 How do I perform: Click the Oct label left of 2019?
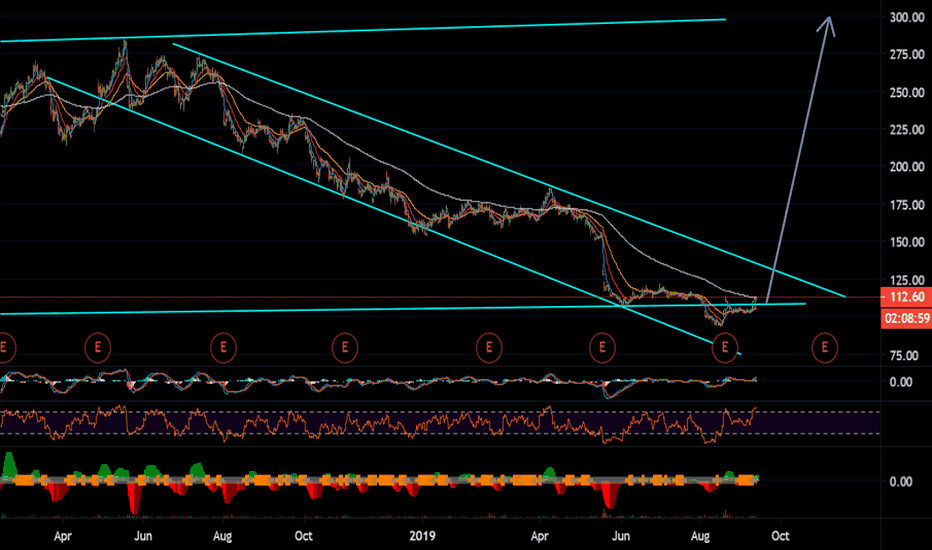click(x=303, y=536)
